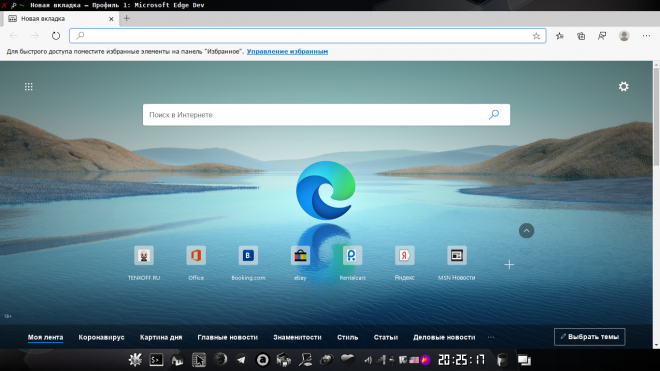Image resolution: width=660 pixels, height=371 pixels.
Task: Open the trash can taskbar icon
Action: [x=502, y=360]
